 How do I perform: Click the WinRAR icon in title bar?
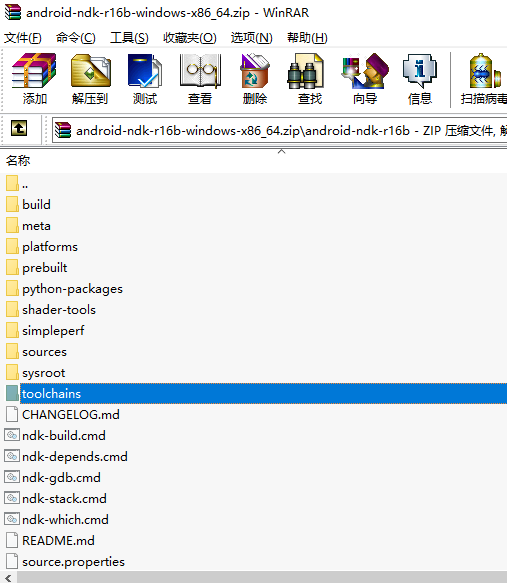[13, 12]
